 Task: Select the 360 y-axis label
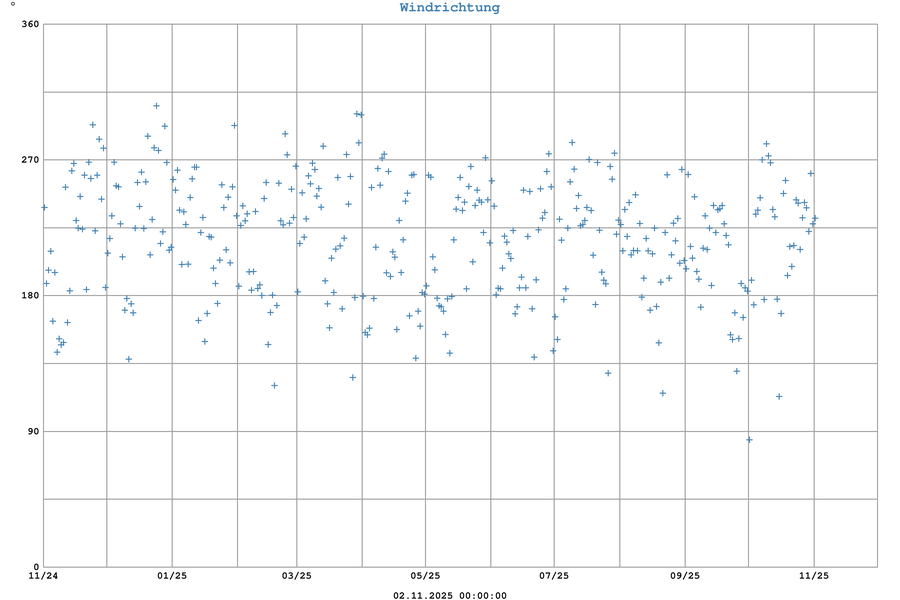coord(29,23)
